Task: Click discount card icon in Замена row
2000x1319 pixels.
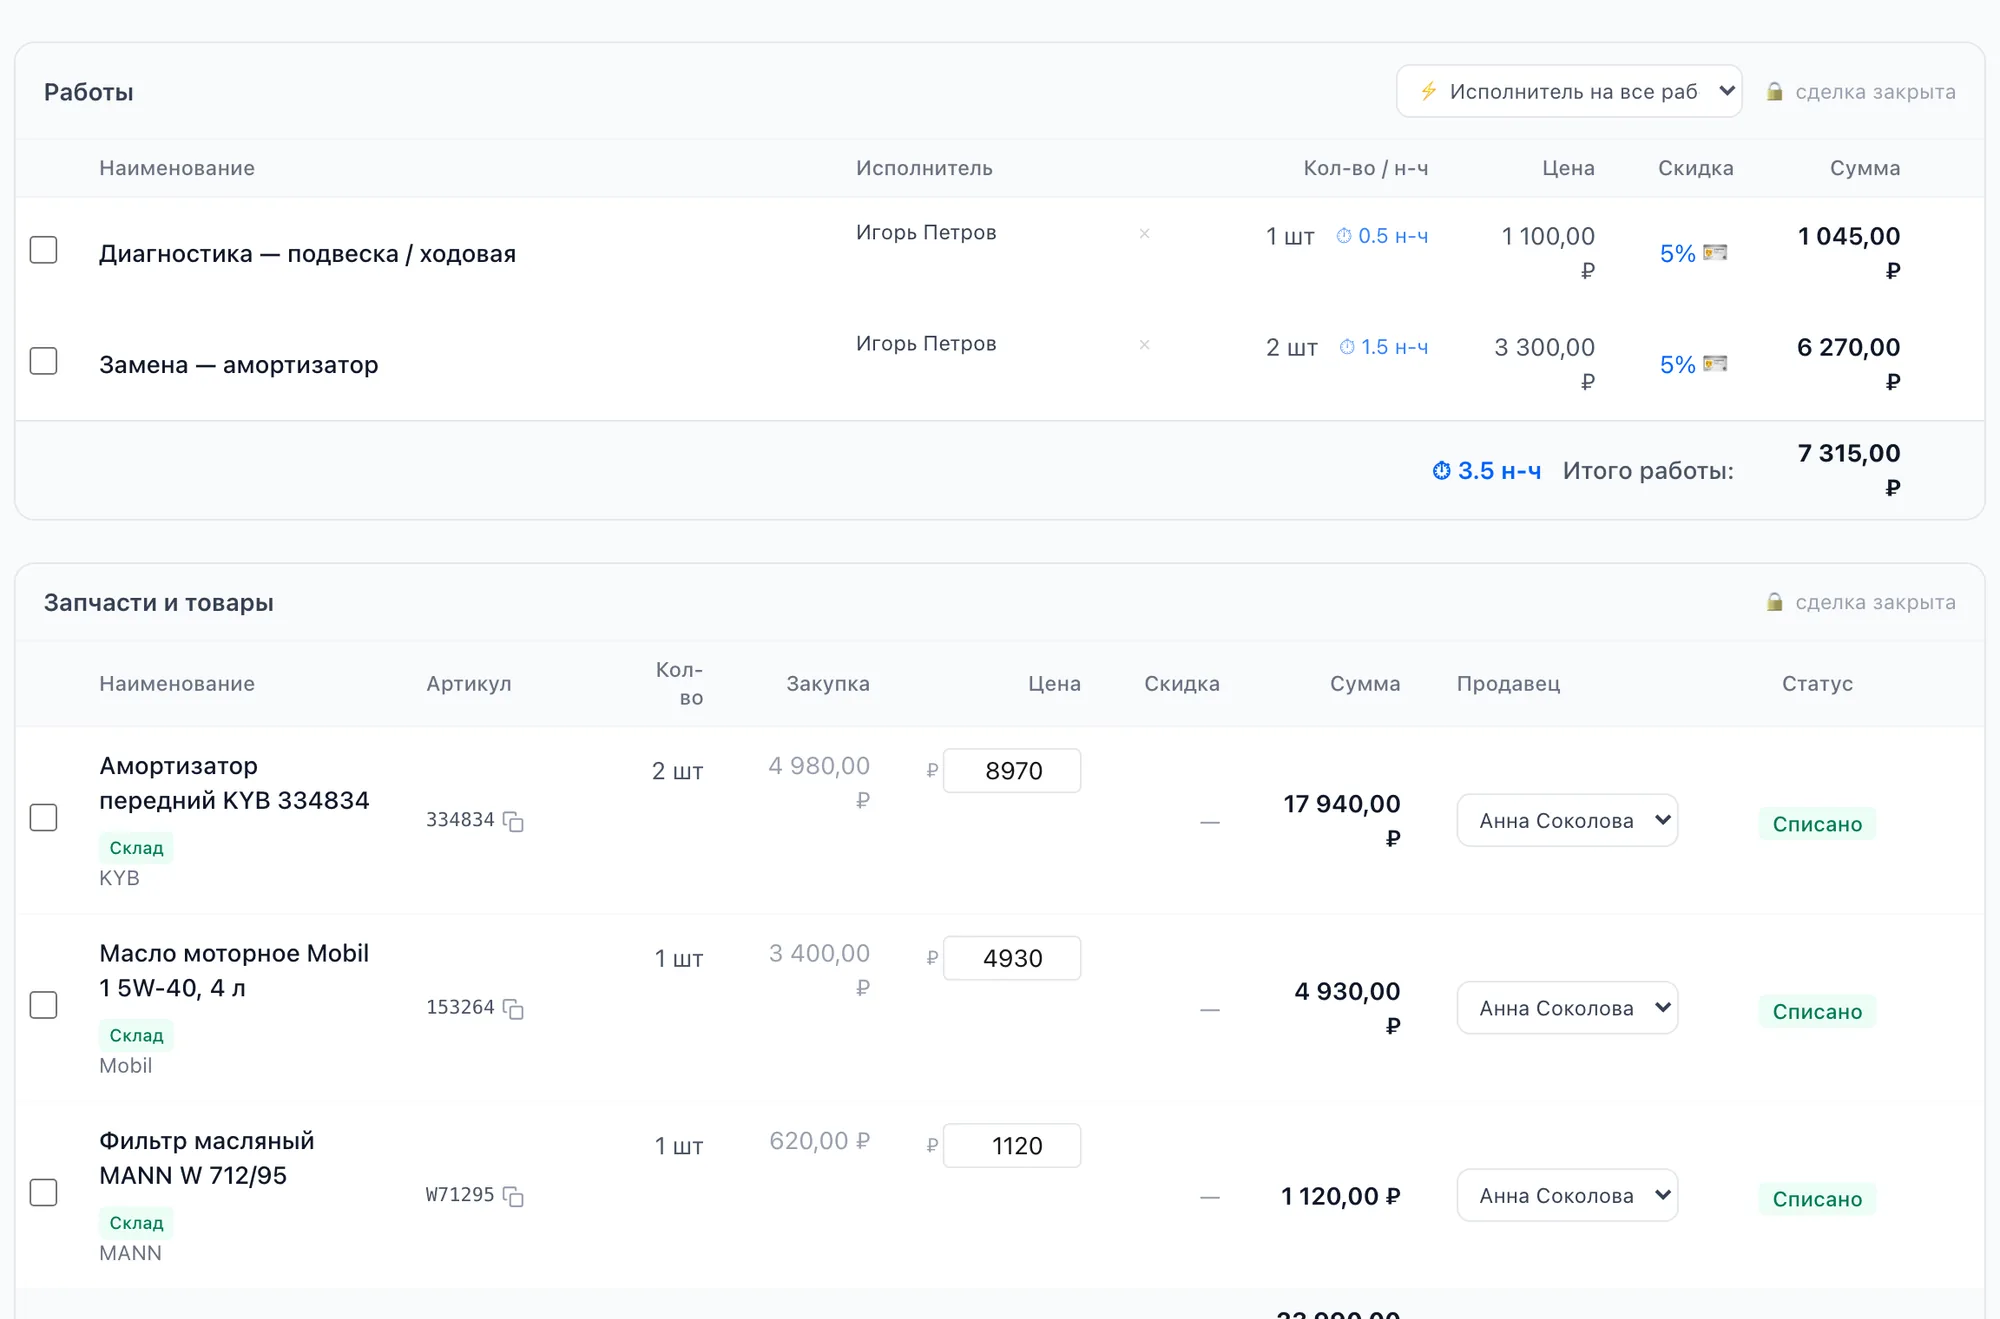Action: coord(1715,363)
